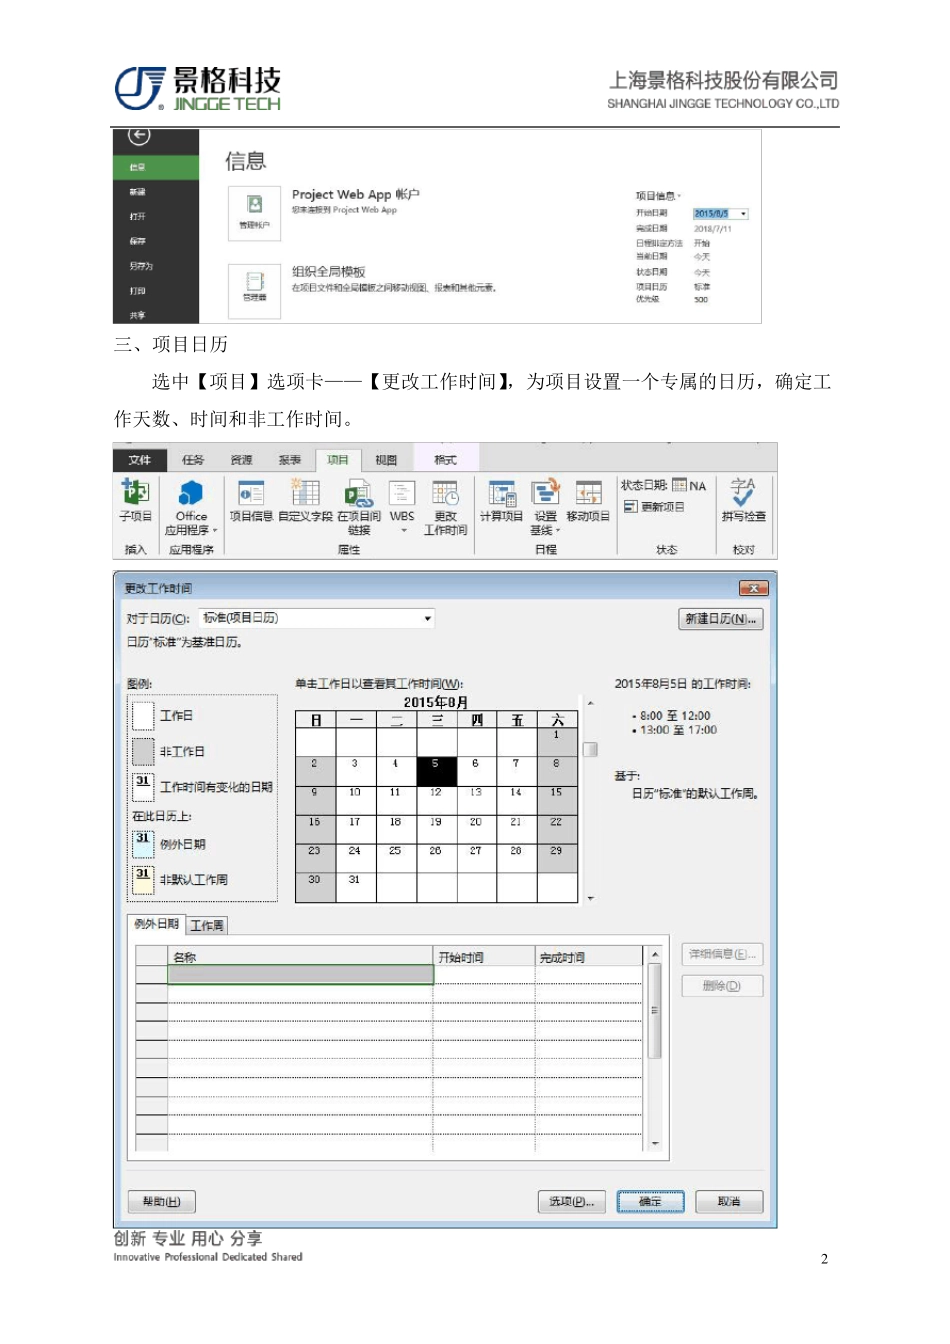Click the WBS ribbon icon
This screenshot has width=950, height=1344.
point(402,501)
